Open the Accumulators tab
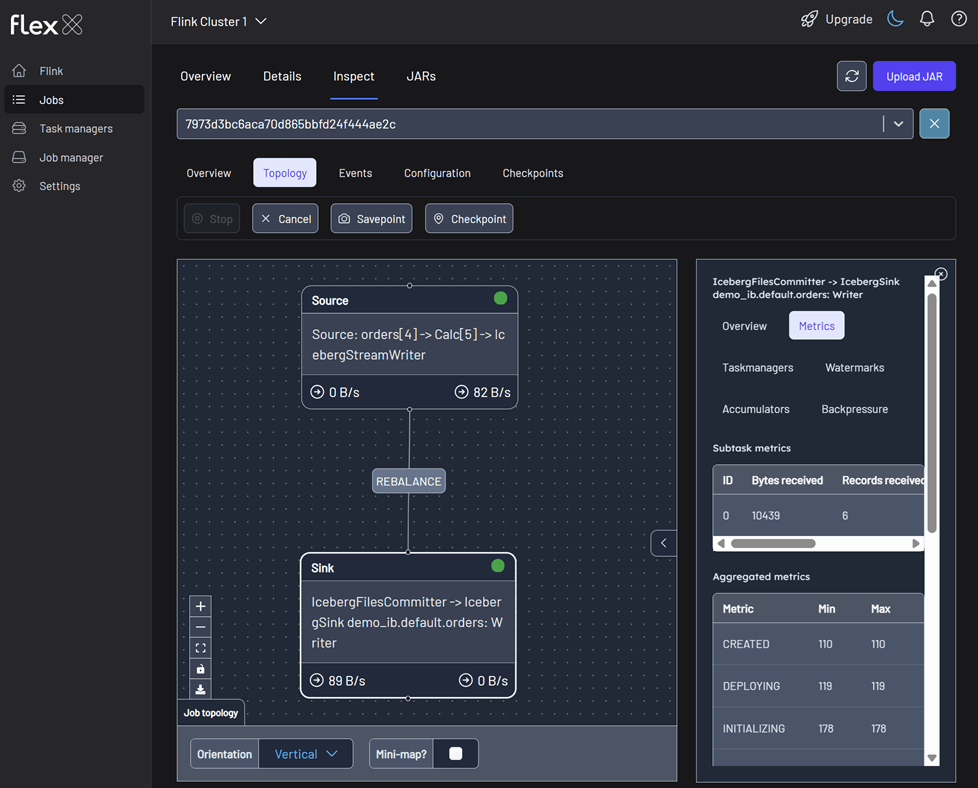This screenshot has width=978, height=788. tap(756, 409)
